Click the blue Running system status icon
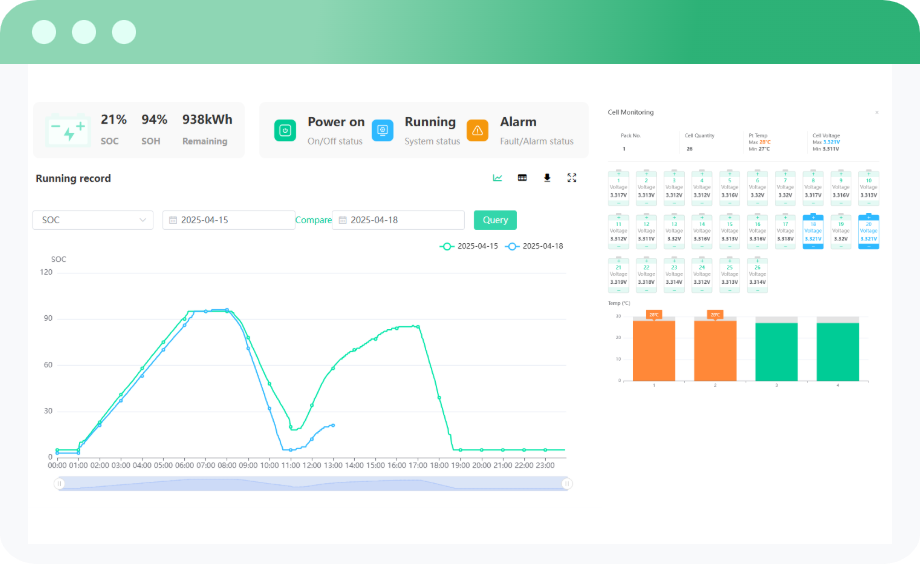 click(382, 130)
